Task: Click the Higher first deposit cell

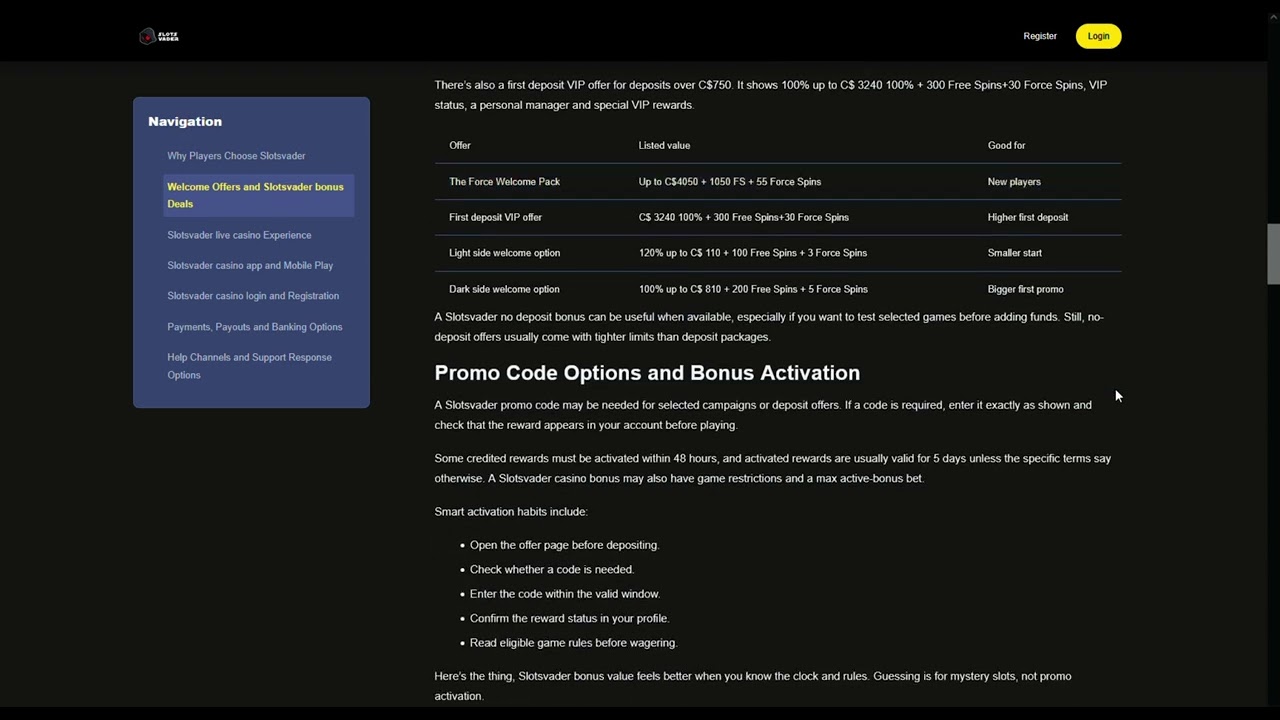Action: point(1028,217)
